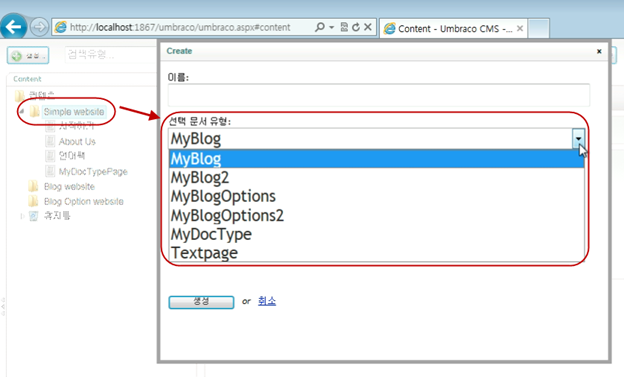624x377 pixels.
Task: Collapse the Simple website tree node
Action: click(x=22, y=111)
